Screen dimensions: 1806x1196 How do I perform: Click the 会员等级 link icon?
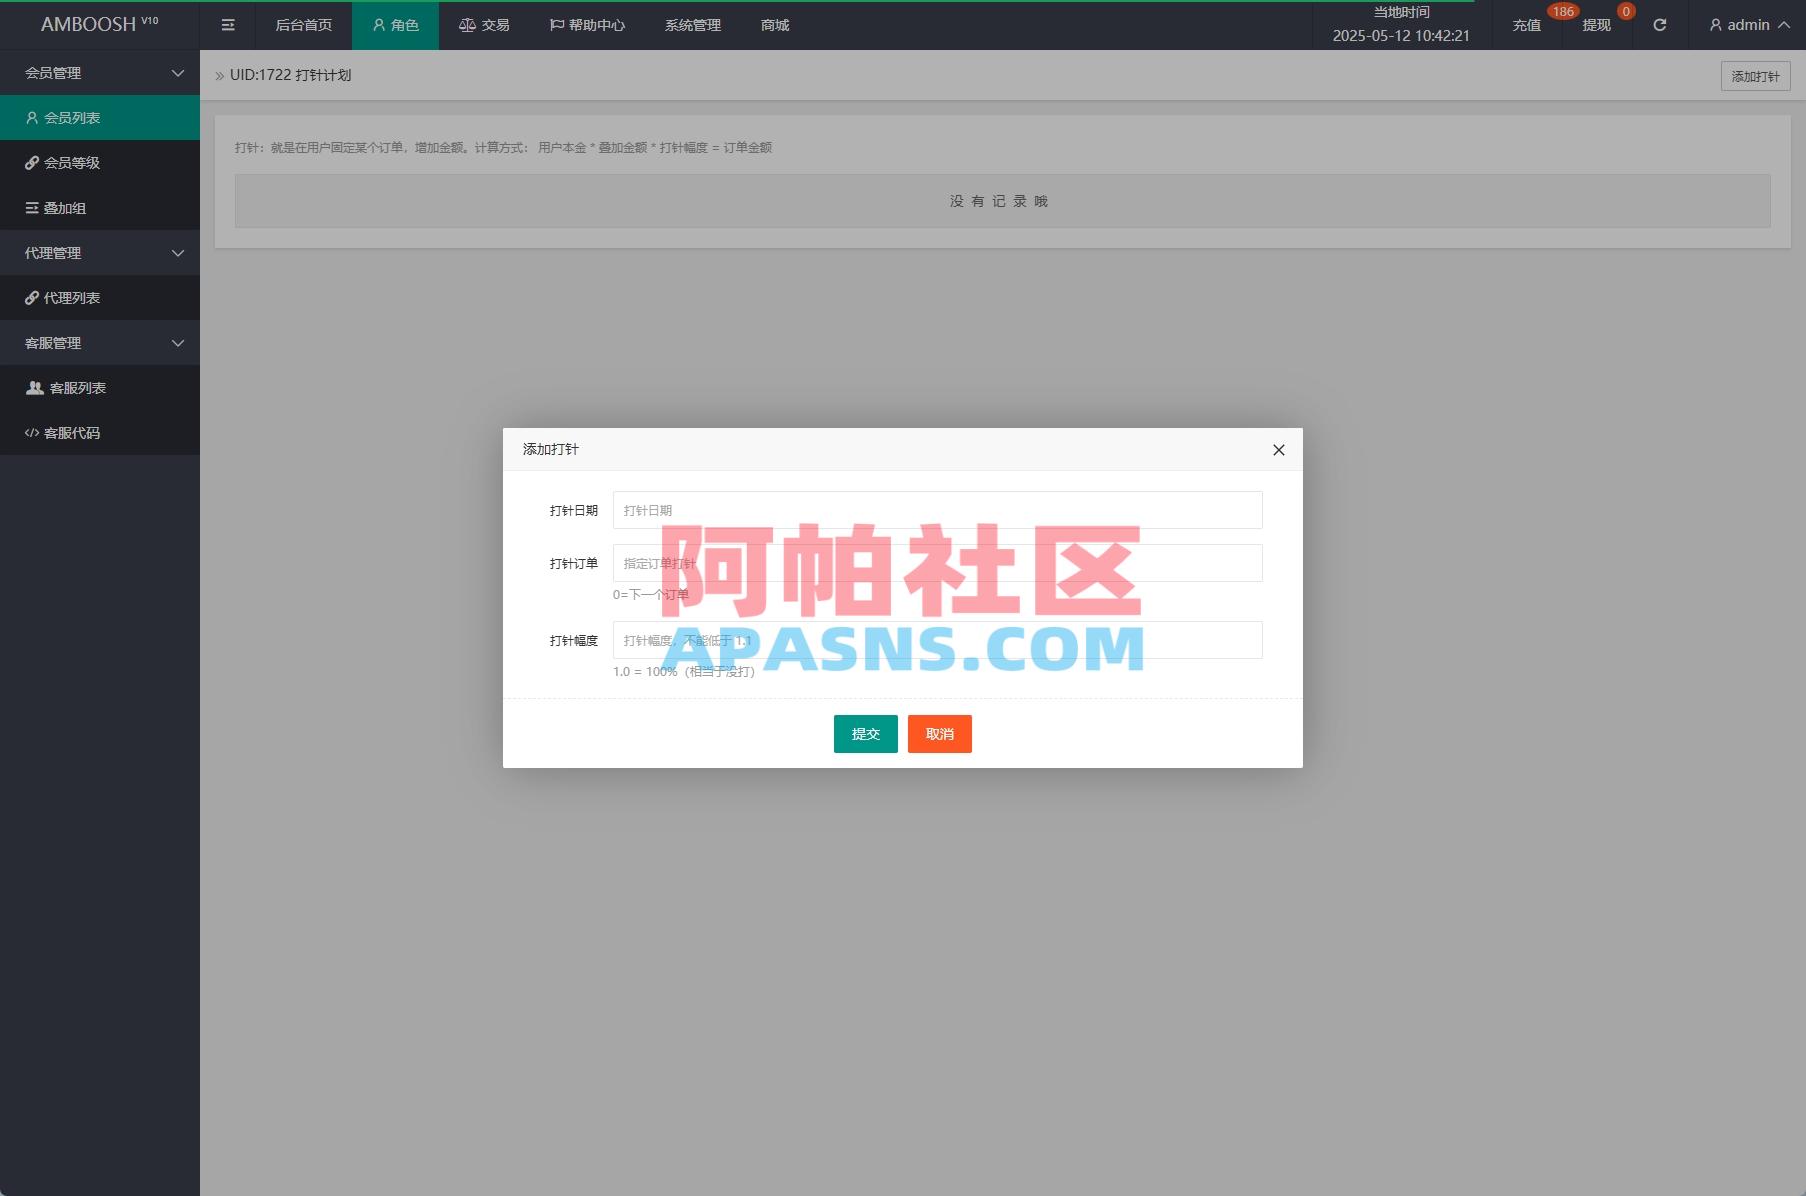pos(31,162)
